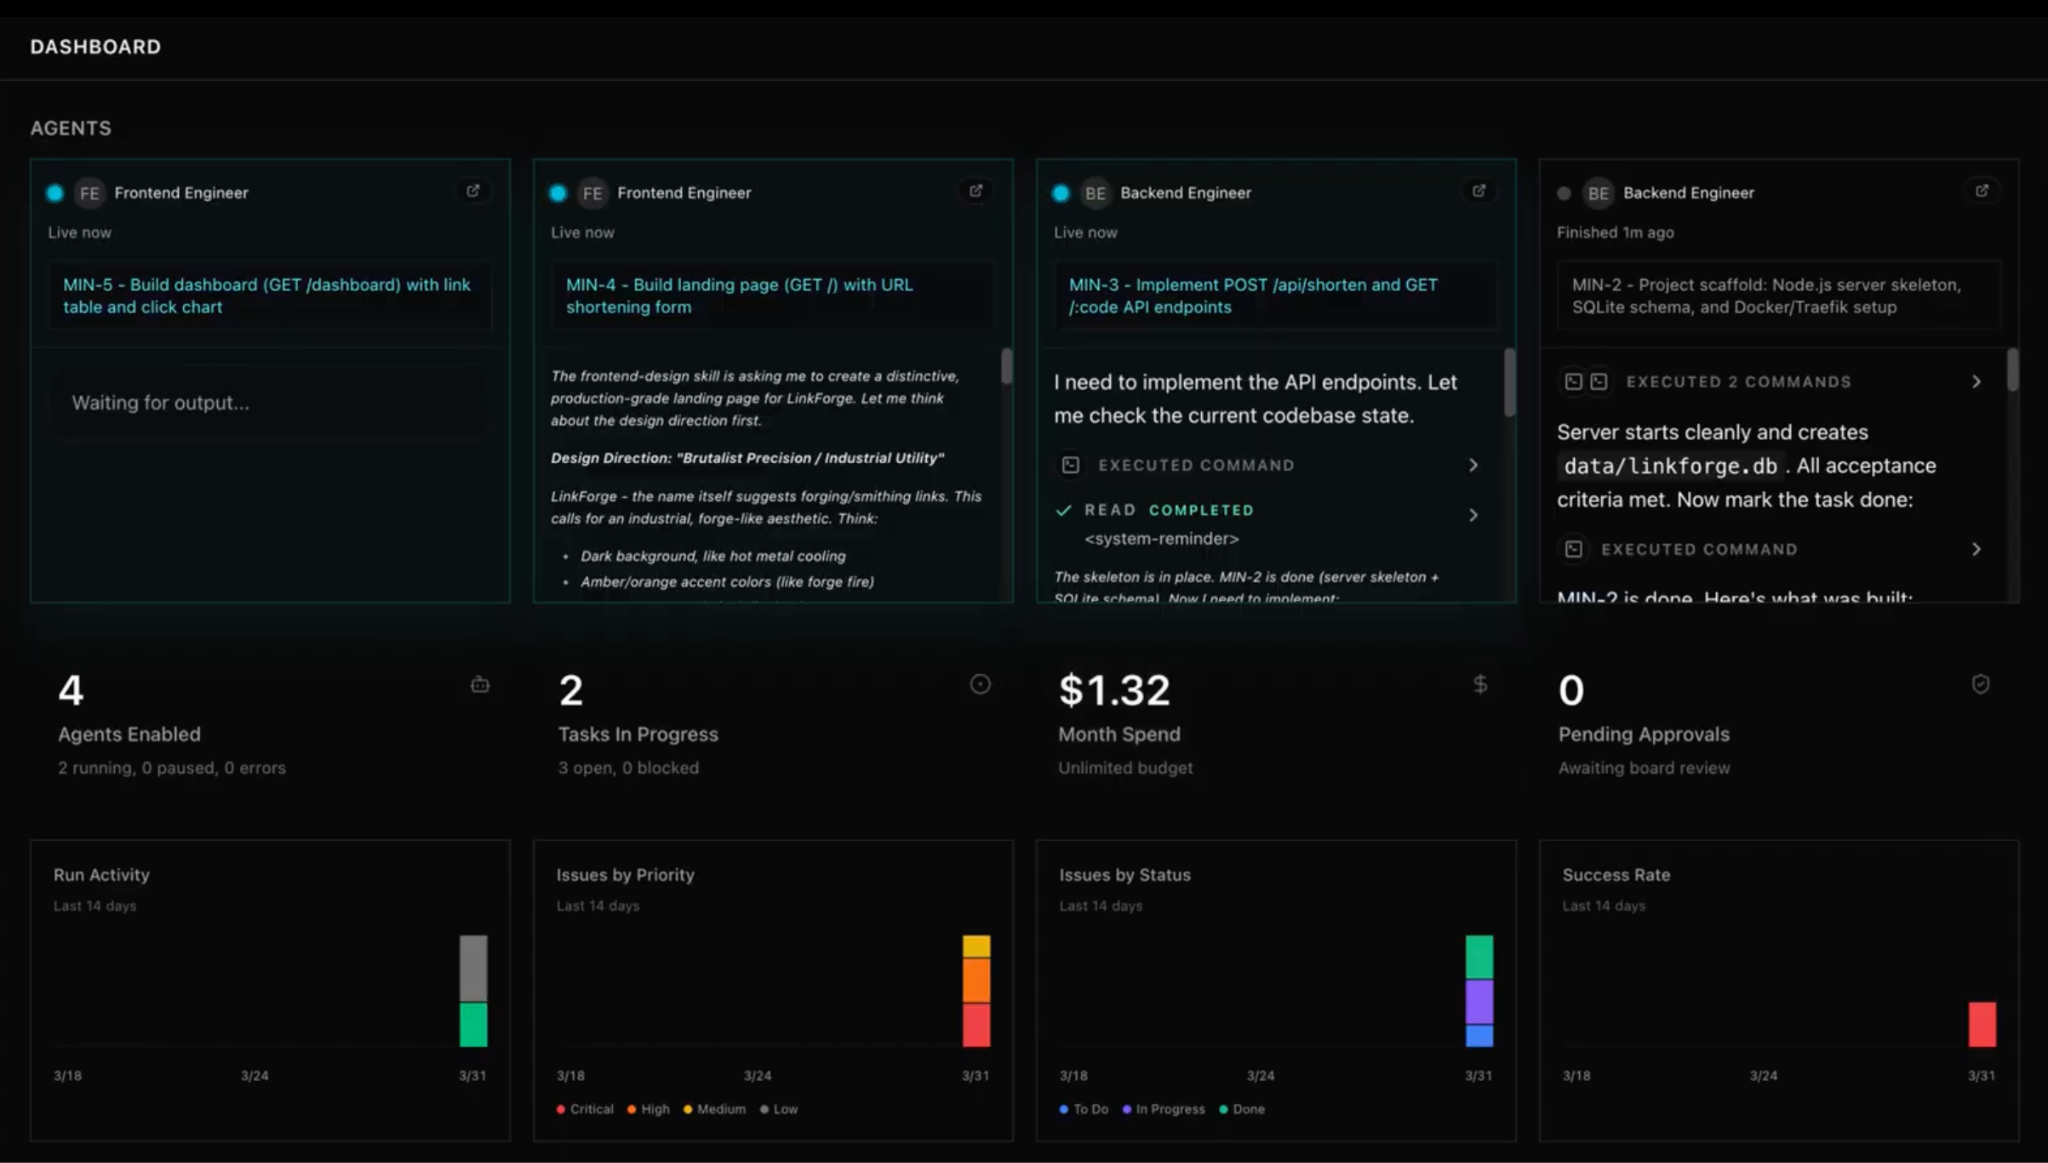Click the terminal icon beside Executed Command in MIN-3
The image size is (2048, 1163).
coord(1070,464)
